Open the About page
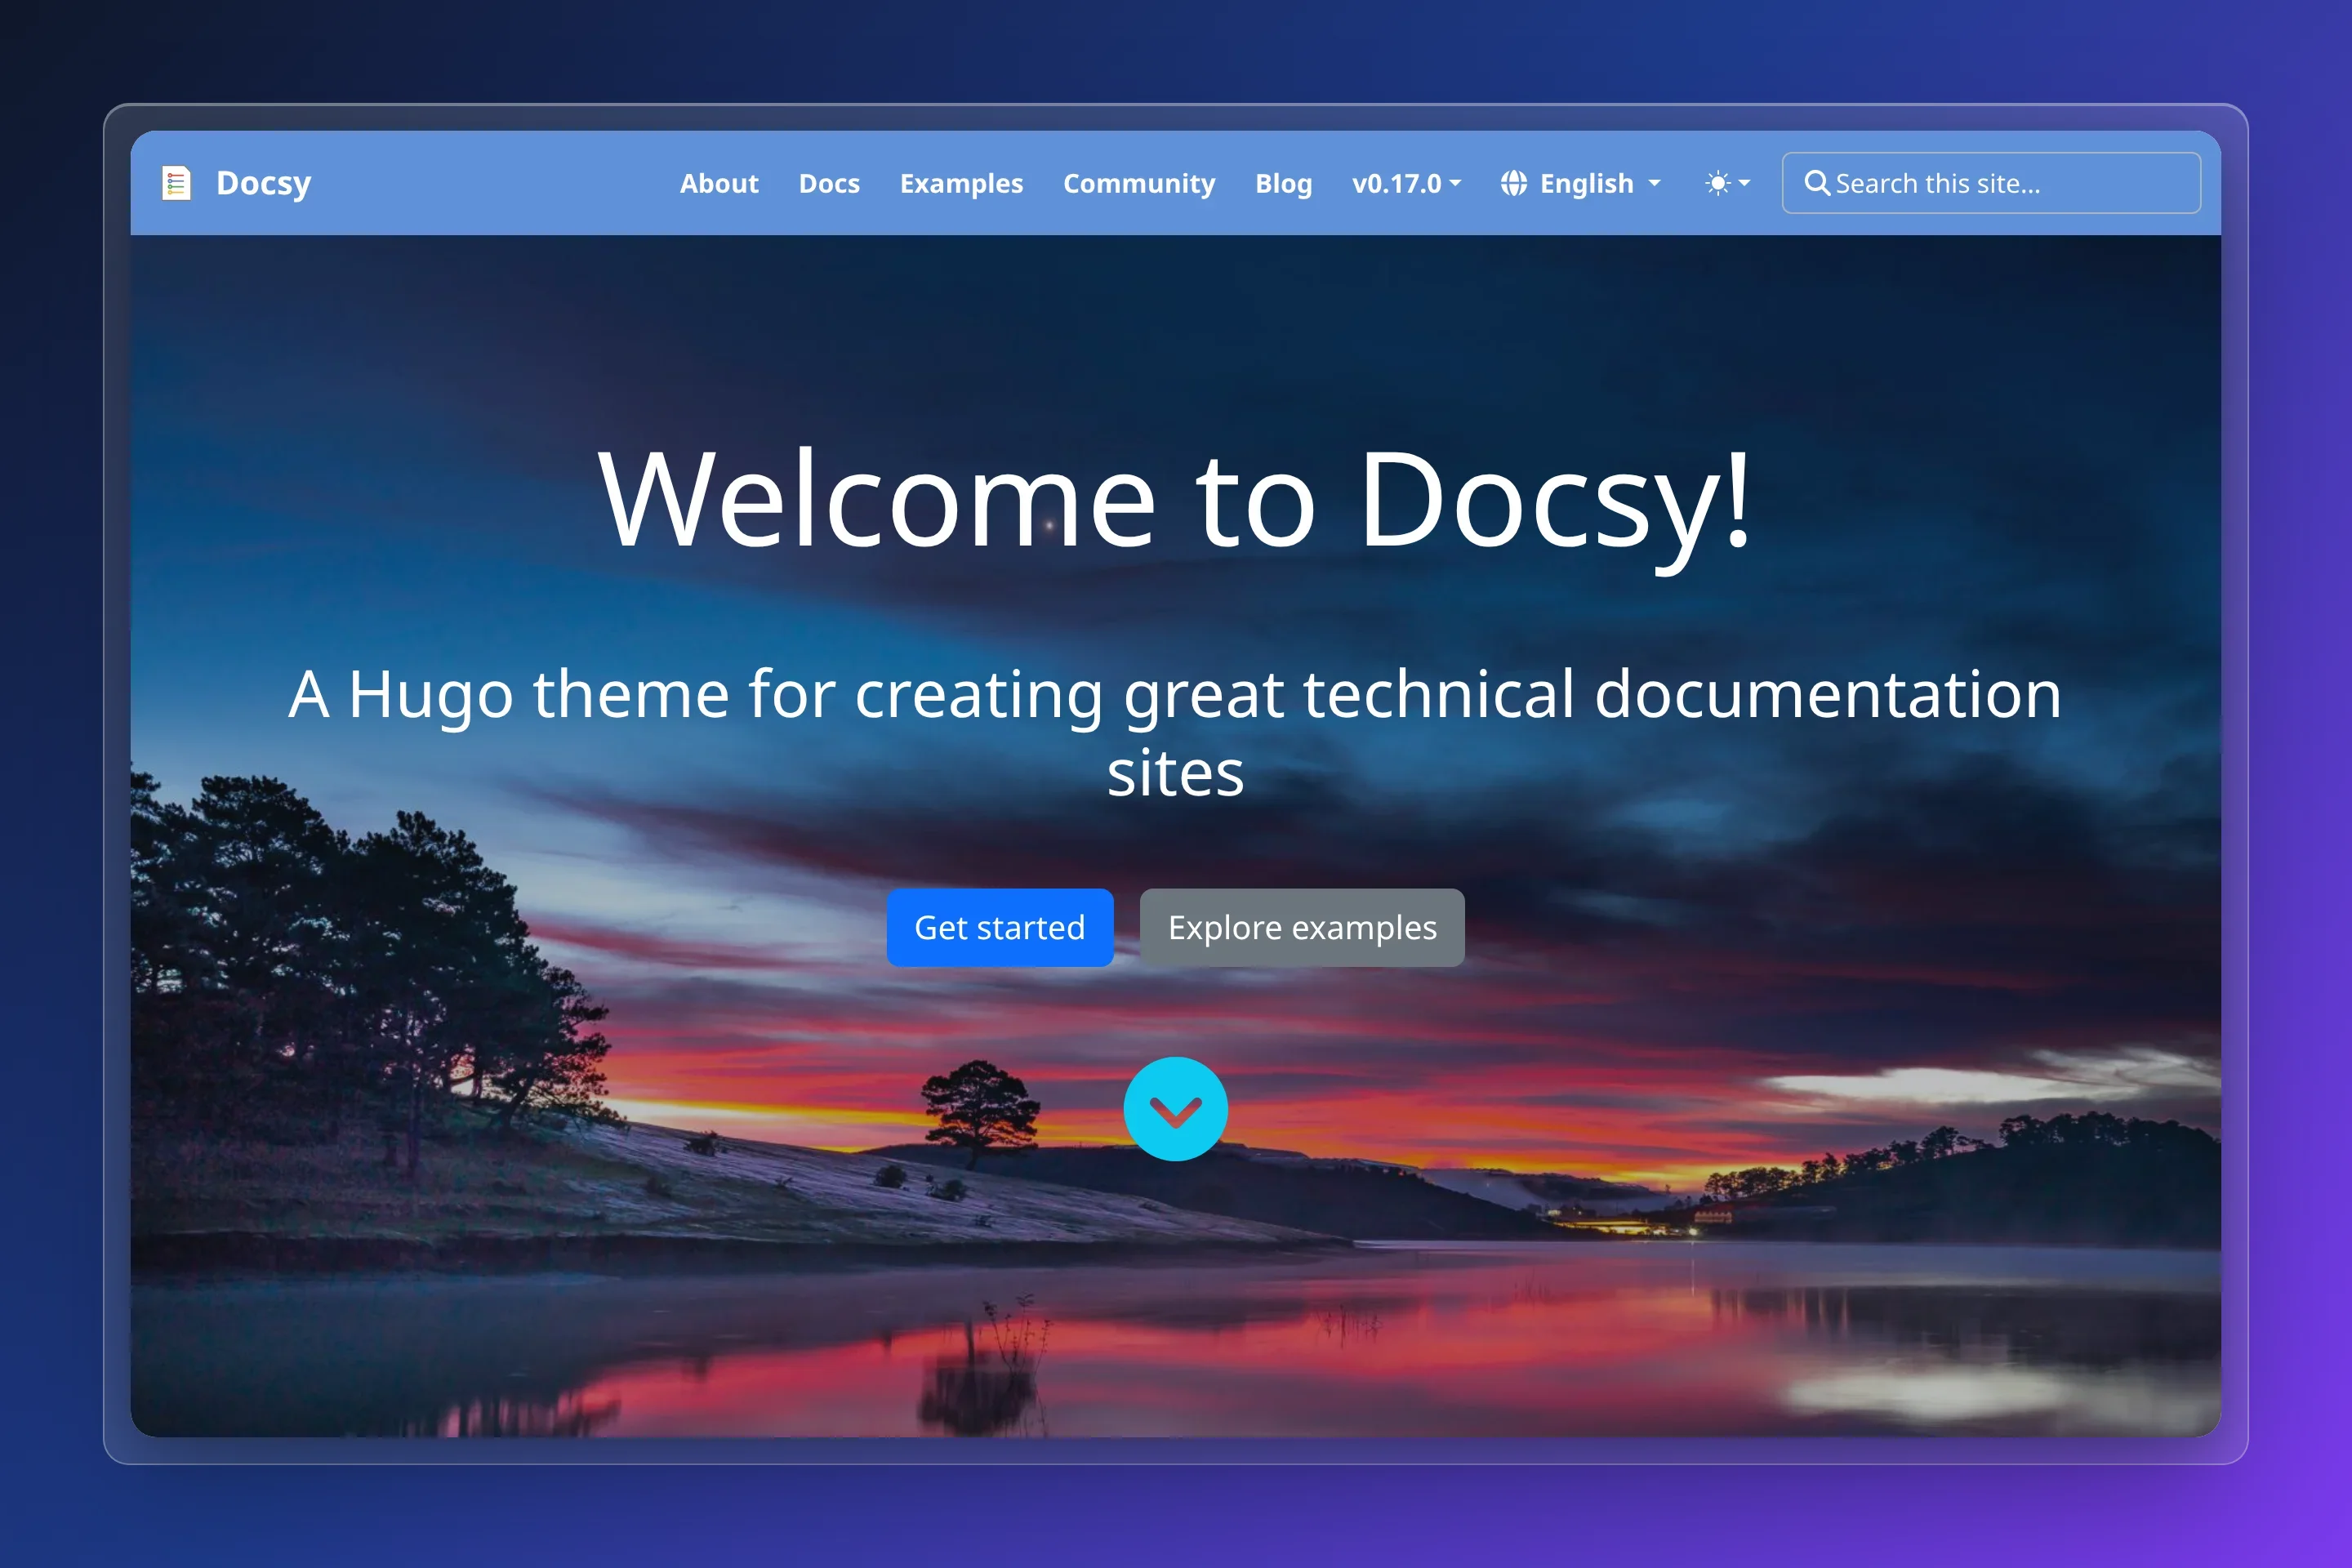 [719, 183]
